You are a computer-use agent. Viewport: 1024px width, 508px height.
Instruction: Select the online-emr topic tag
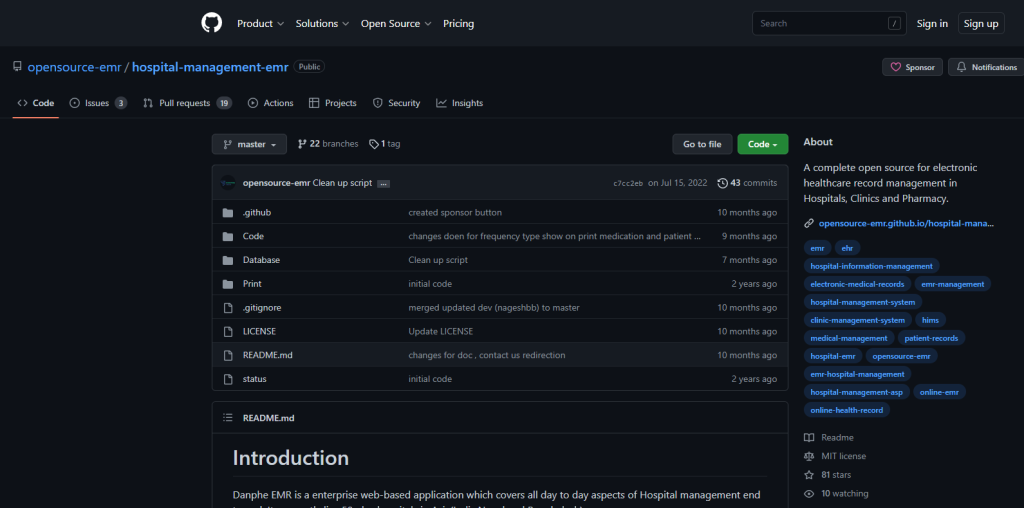tap(939, 392)
